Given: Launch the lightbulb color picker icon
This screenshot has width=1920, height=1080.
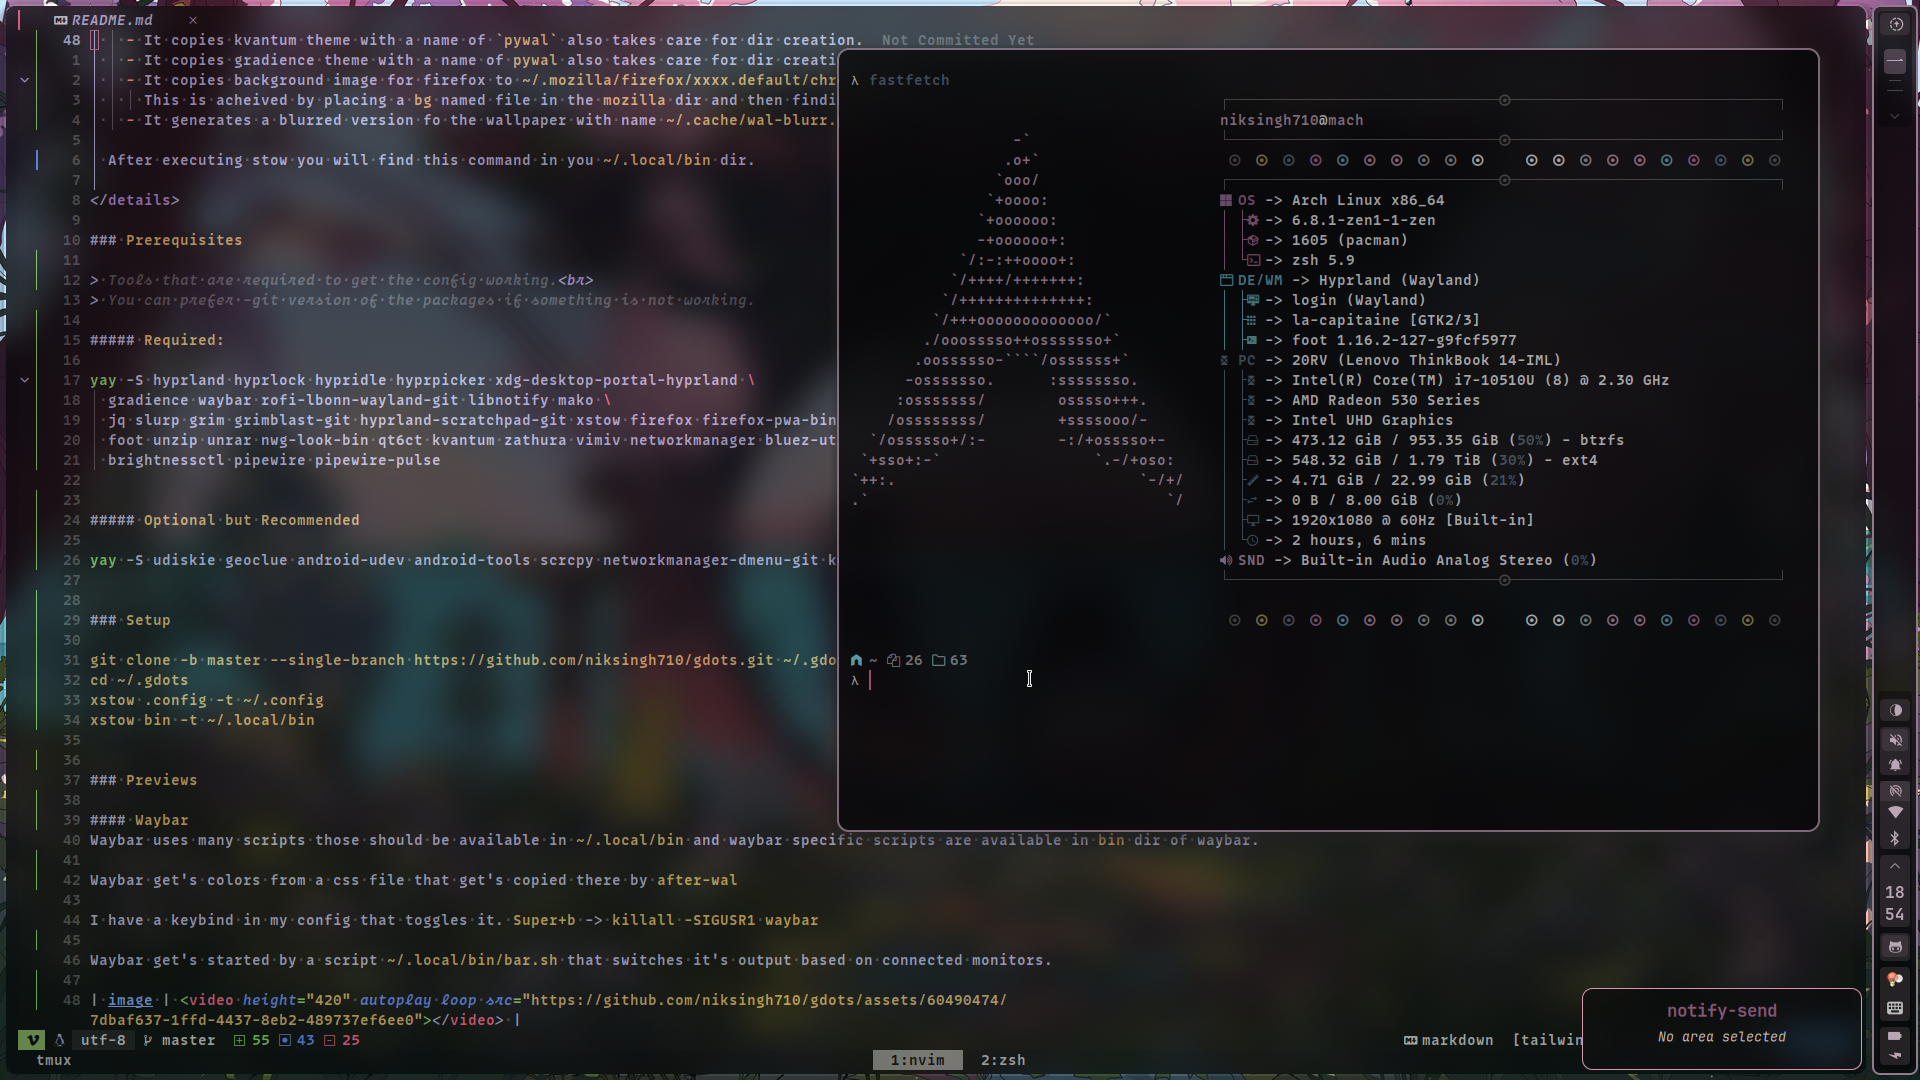Looking at the screenshot, I should [x=1895, y=979].
